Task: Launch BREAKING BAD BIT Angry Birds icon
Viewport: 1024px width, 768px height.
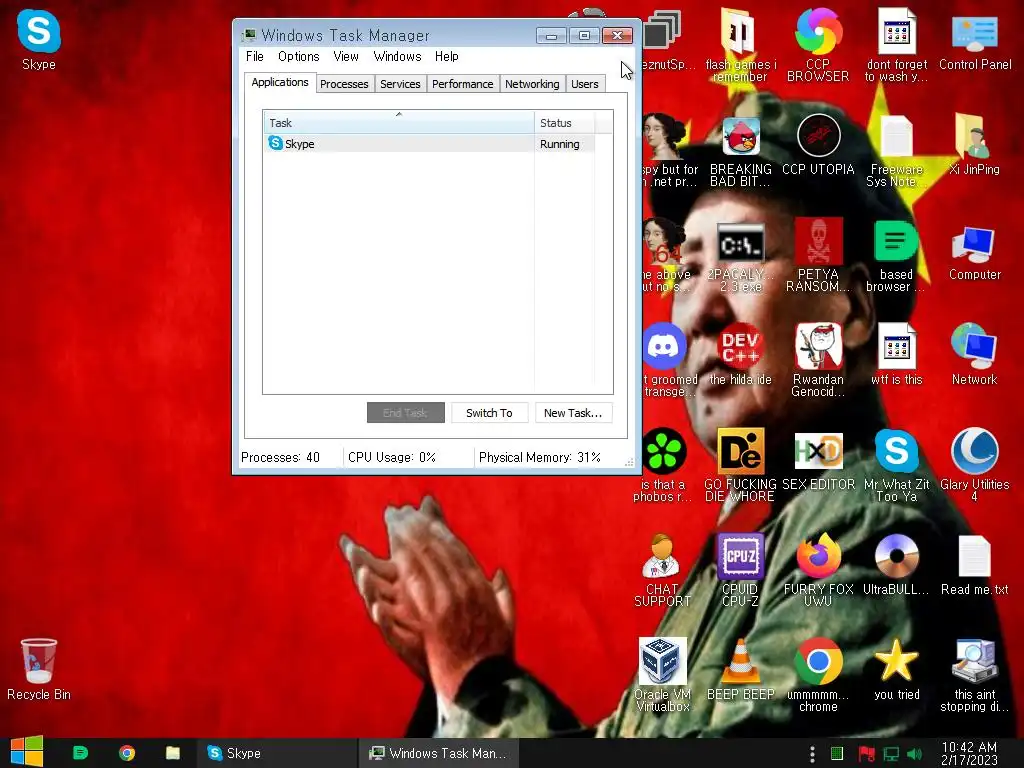Action: point(740,152)
